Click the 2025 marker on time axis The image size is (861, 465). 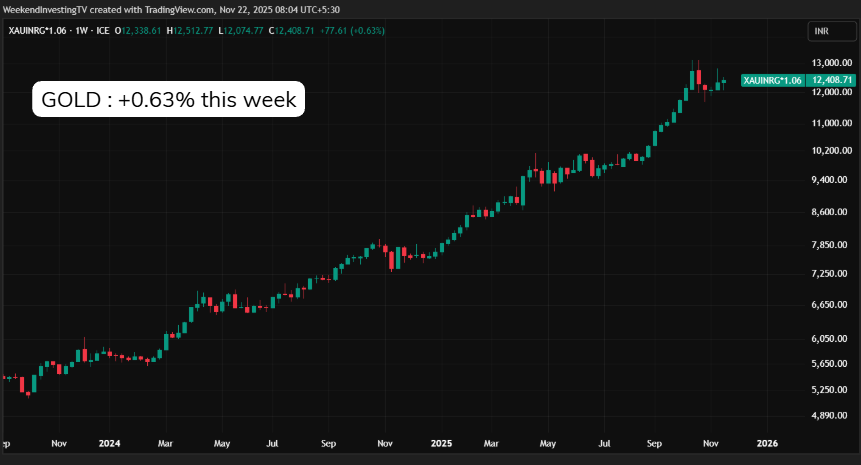pos(441,442)
